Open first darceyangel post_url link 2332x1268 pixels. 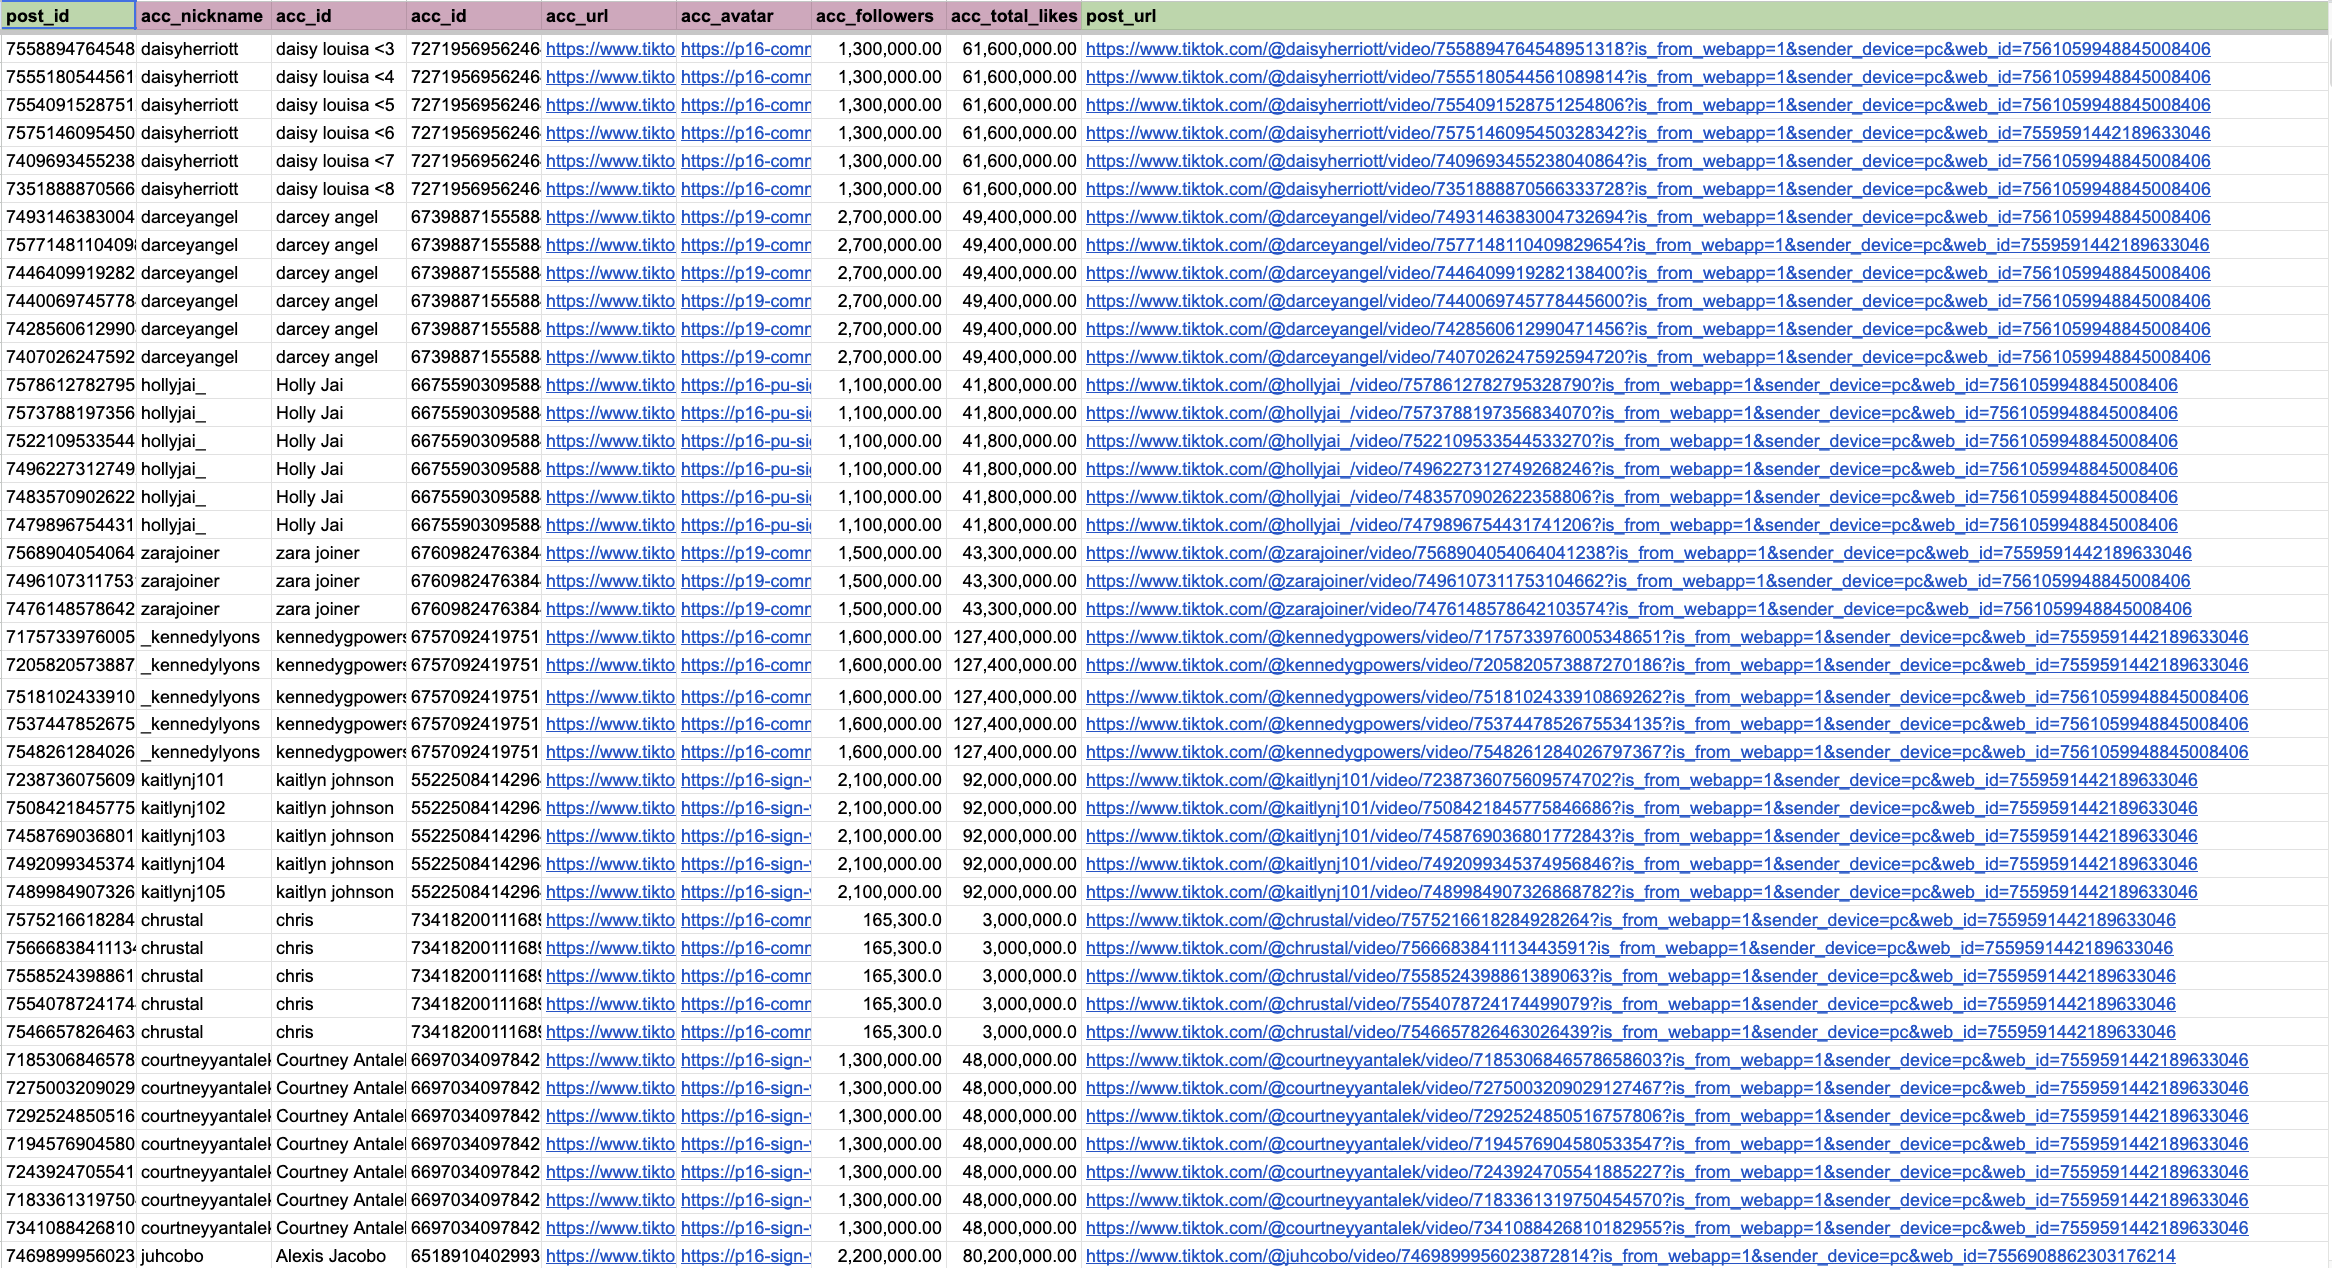click(x=1647, y=217)
